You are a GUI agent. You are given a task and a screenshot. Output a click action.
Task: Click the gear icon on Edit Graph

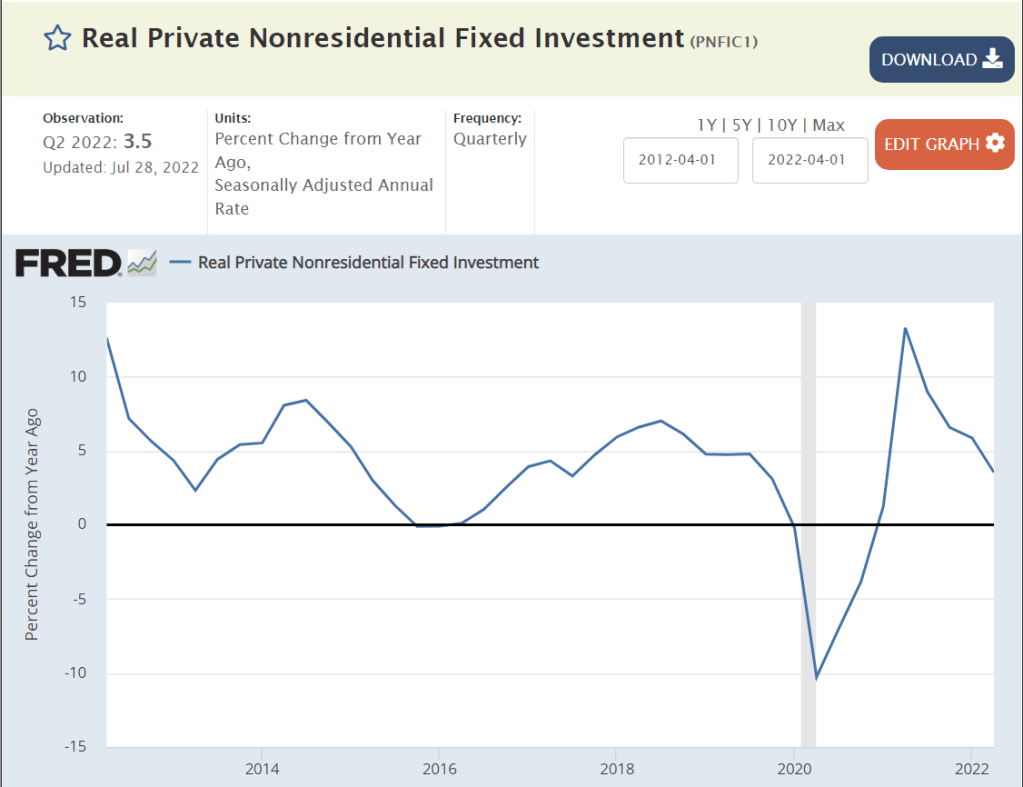click(x=994, y=143)
